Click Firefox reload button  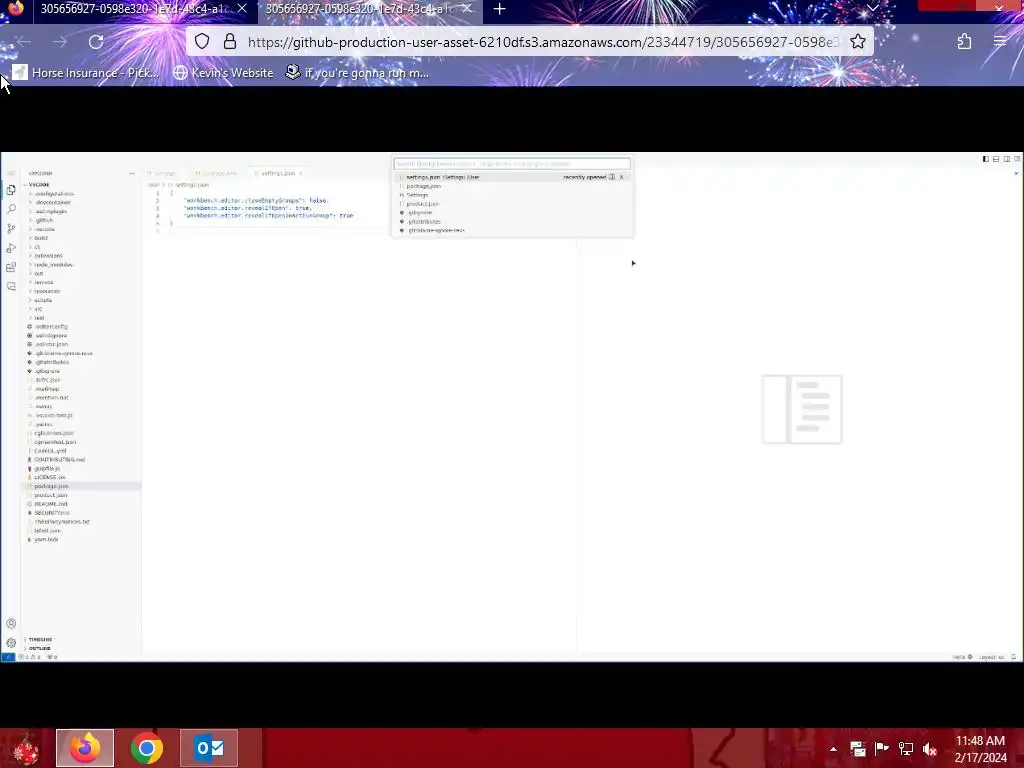(96, 42)
